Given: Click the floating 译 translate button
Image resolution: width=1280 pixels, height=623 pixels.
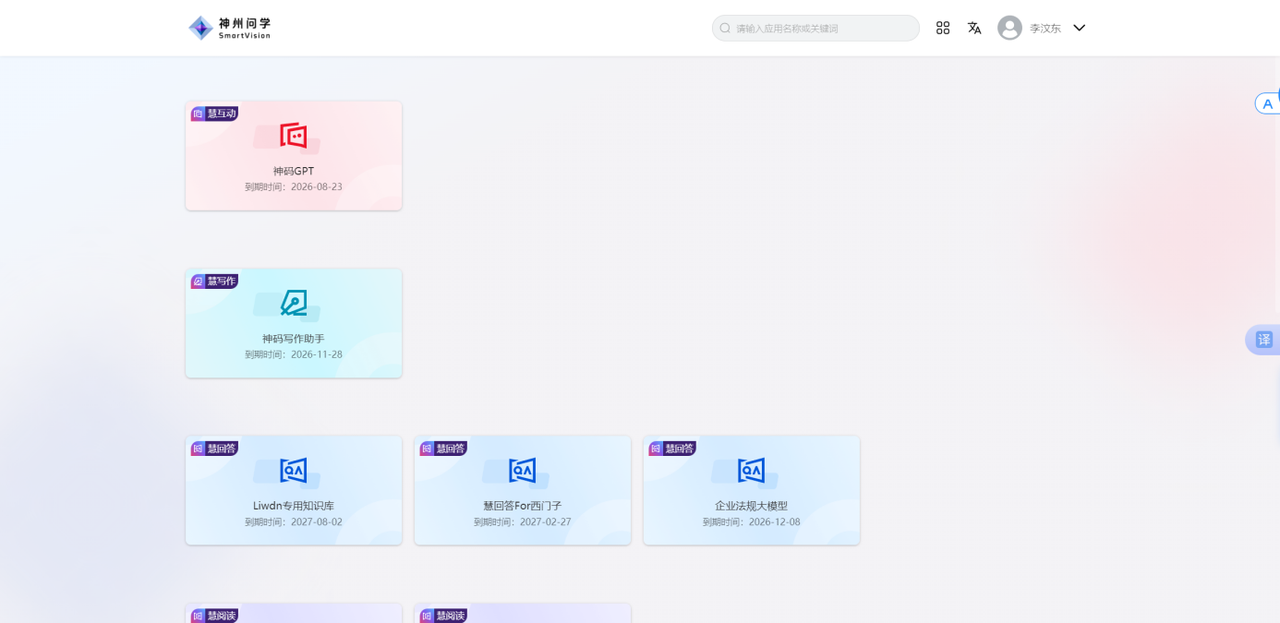Looking at the screenshot, I should [1264, 340].
